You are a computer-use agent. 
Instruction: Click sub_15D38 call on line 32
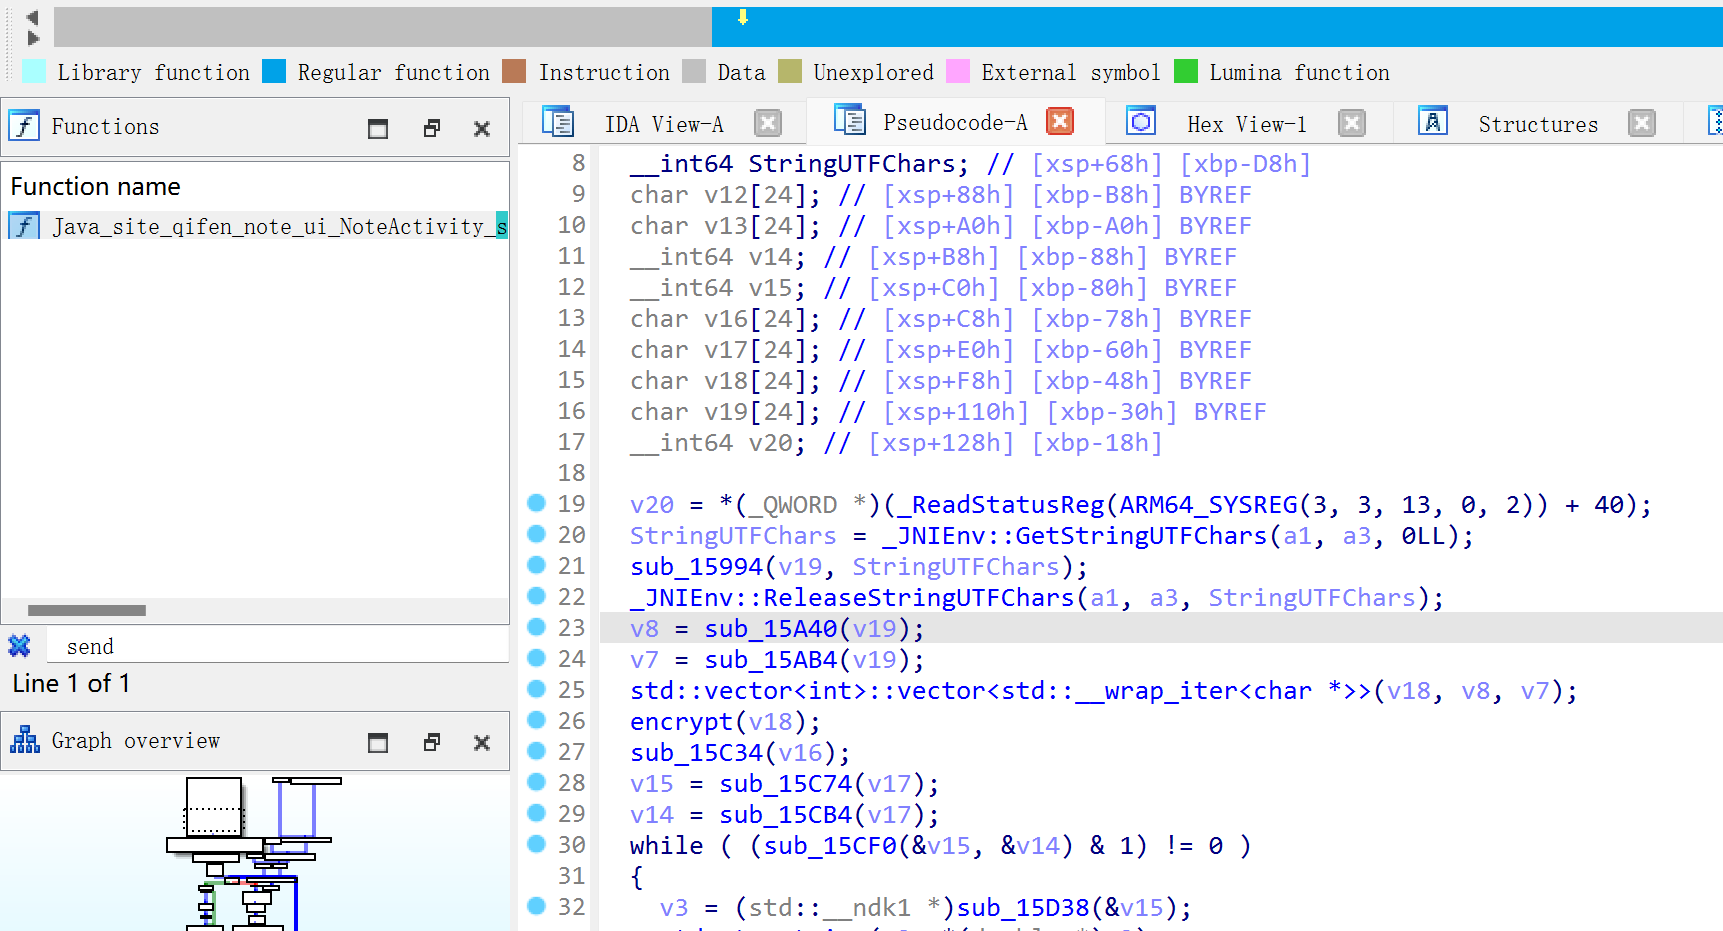pyautogui.click(x=1023, y=908)
